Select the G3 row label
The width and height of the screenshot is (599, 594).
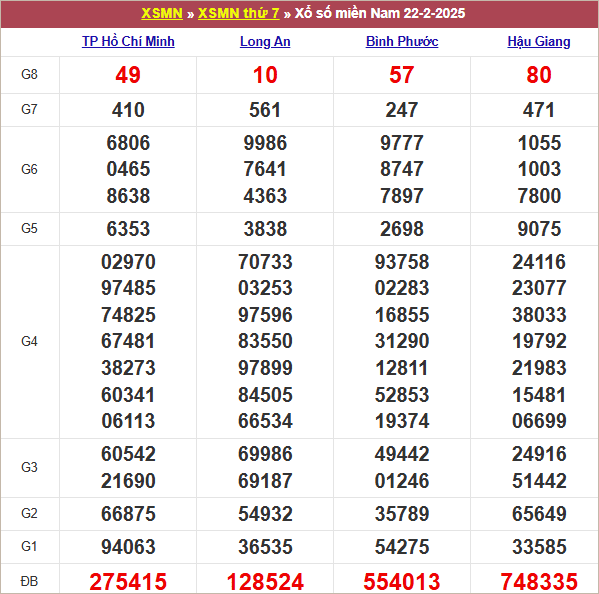click(29, 467)
